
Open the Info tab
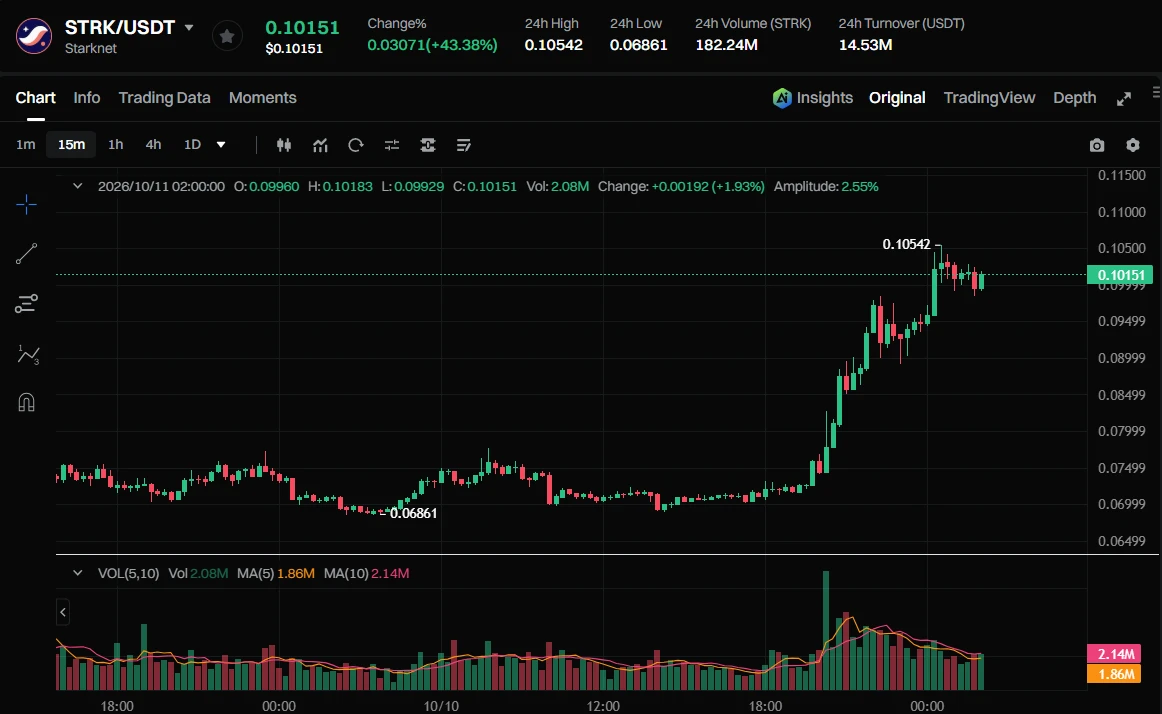pyautogui.click(x=87, y=98)
